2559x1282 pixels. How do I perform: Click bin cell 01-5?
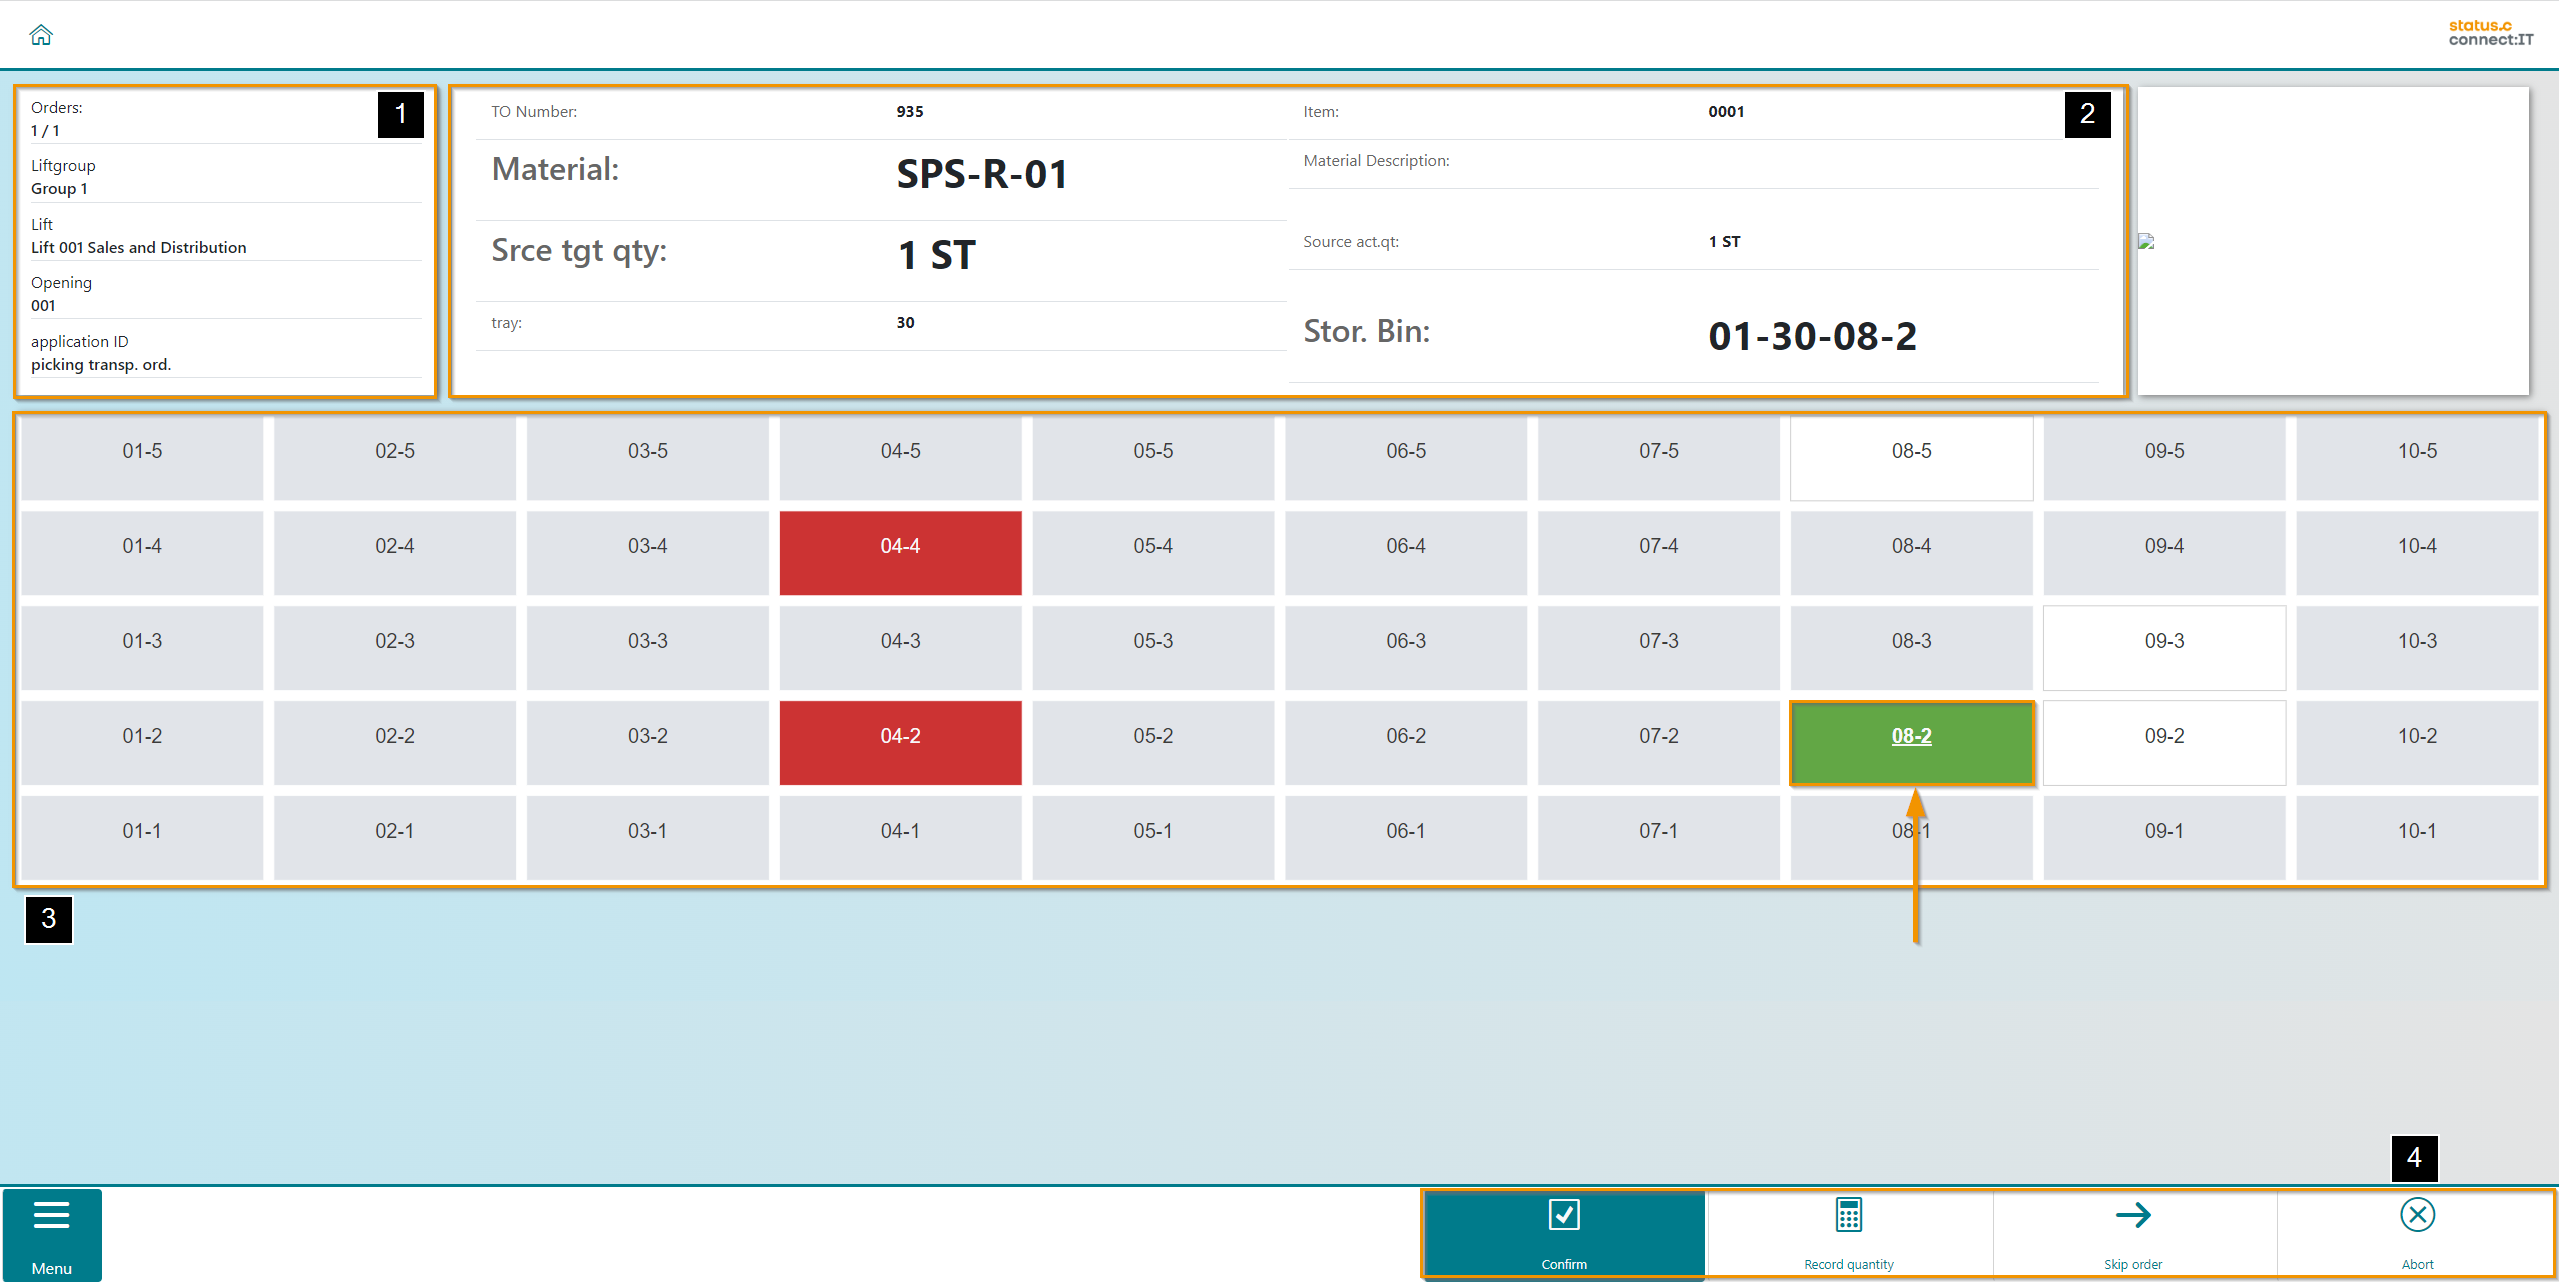coord(142,457)
